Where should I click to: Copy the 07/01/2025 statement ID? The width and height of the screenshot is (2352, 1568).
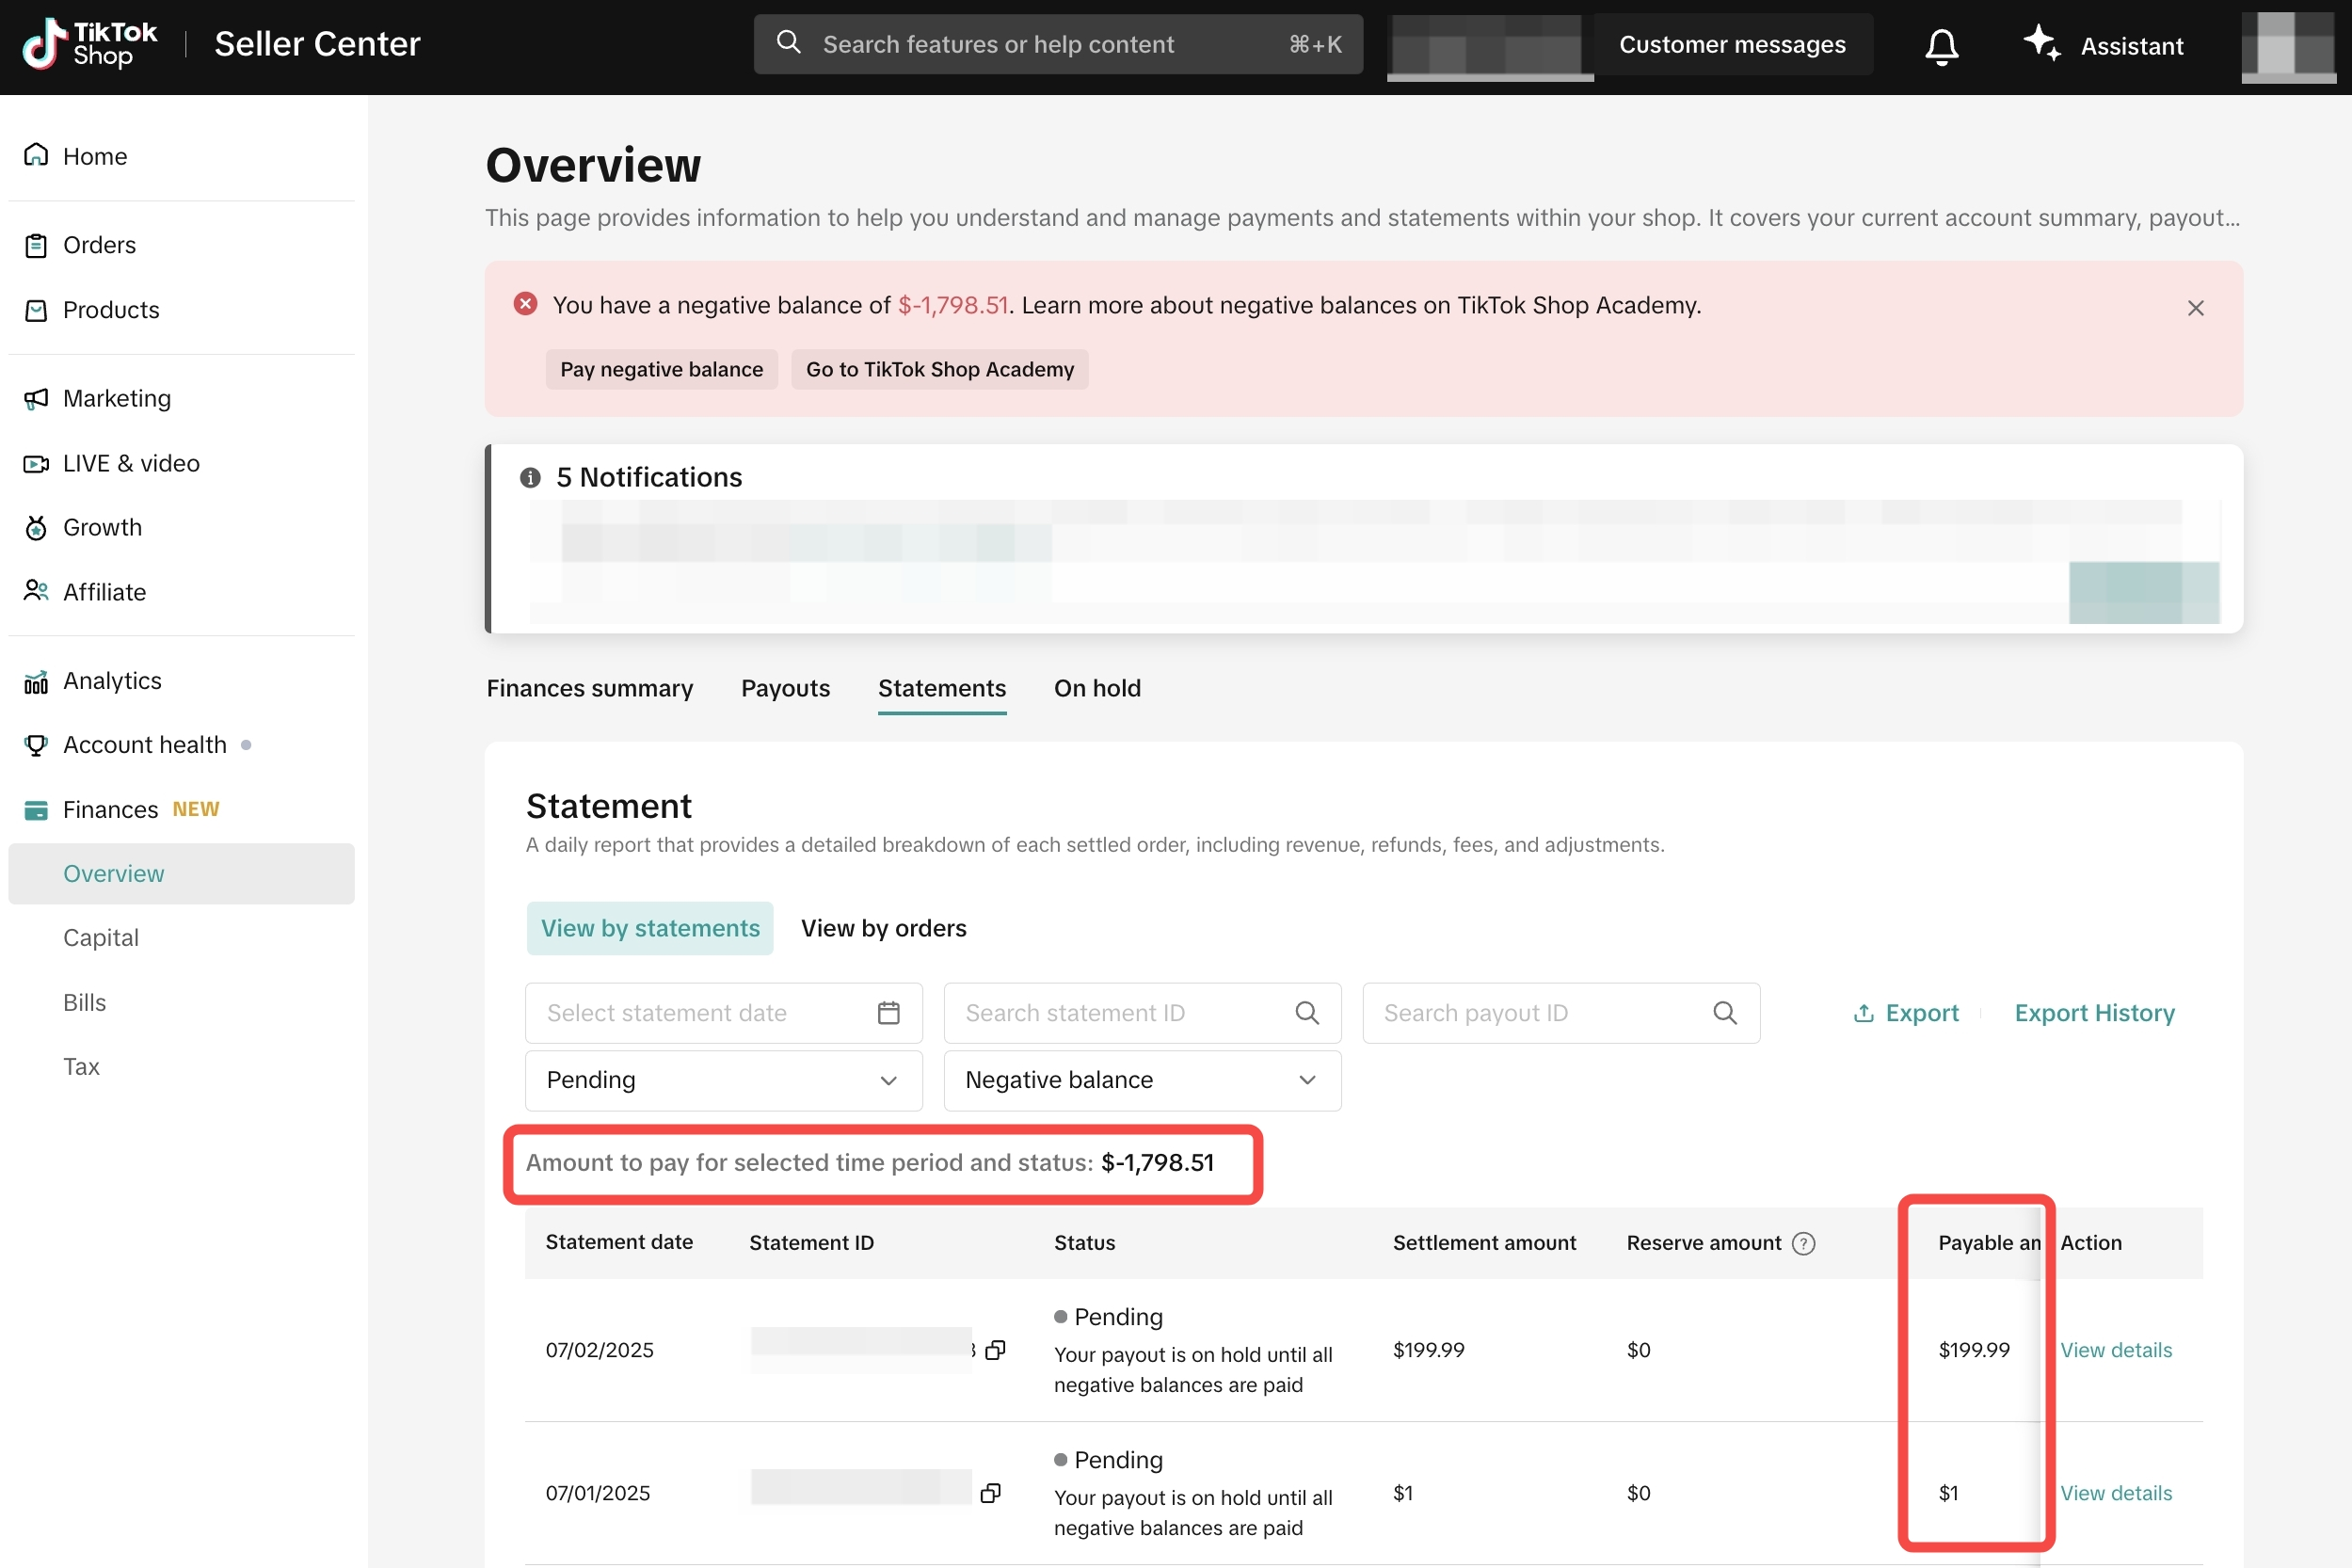991,1493
